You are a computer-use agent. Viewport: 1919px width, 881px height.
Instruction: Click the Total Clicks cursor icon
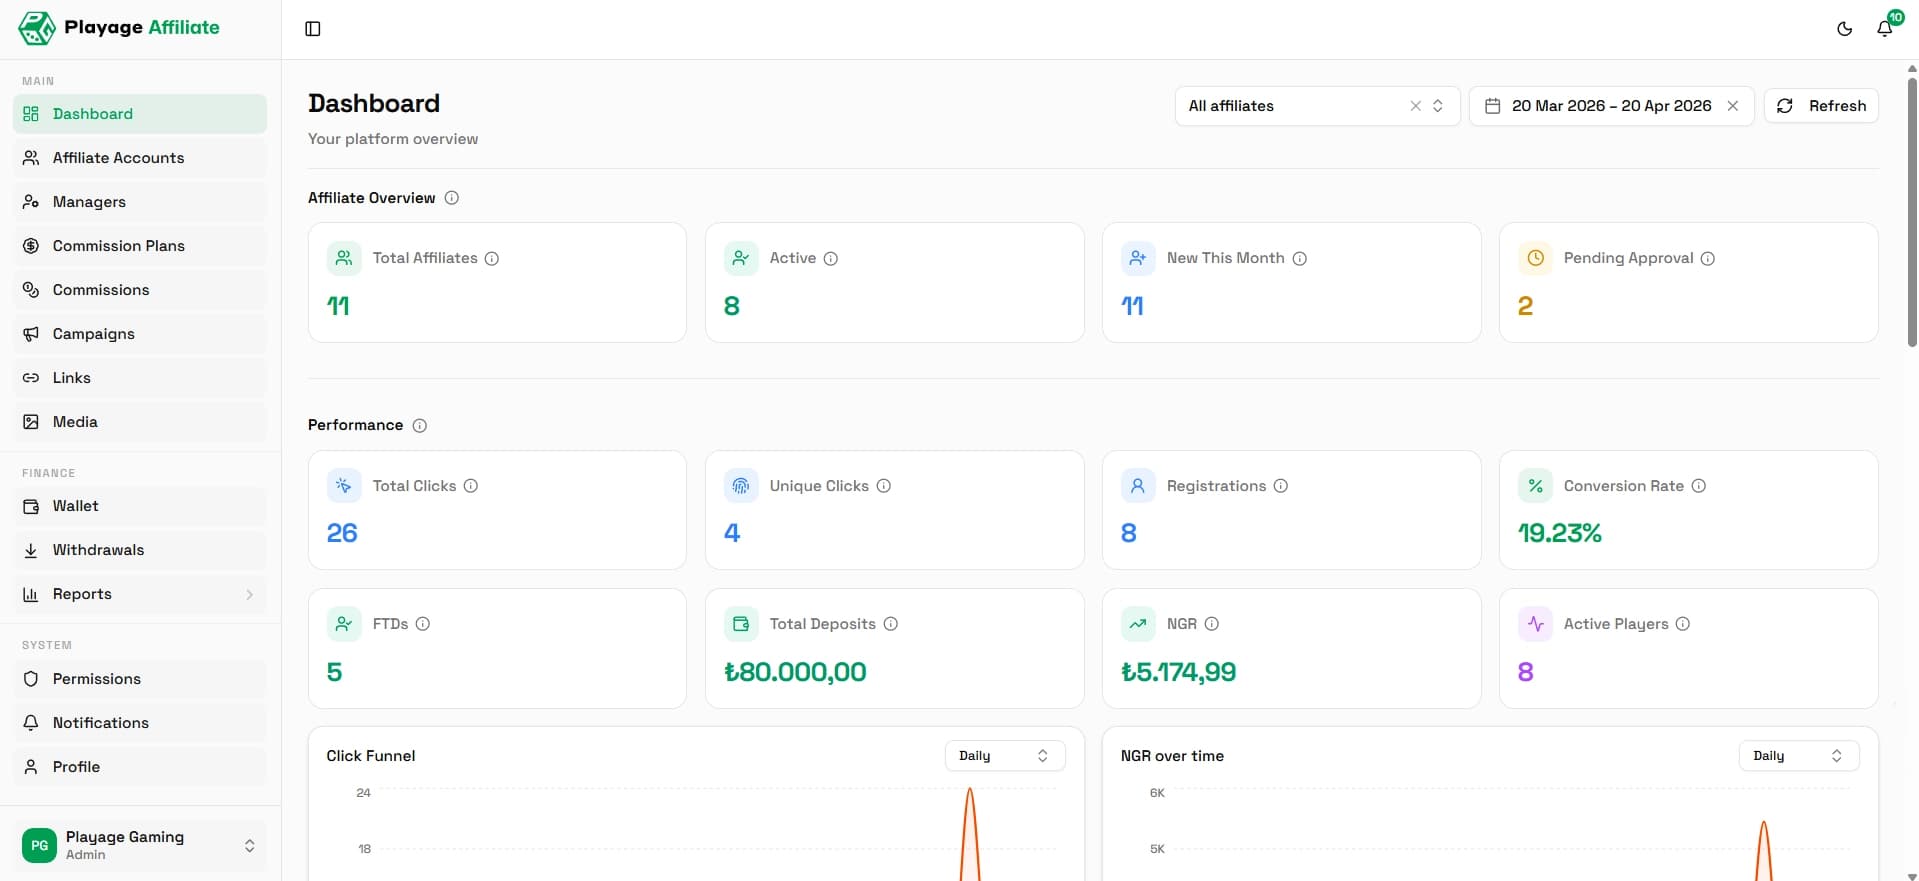point(344,486)
